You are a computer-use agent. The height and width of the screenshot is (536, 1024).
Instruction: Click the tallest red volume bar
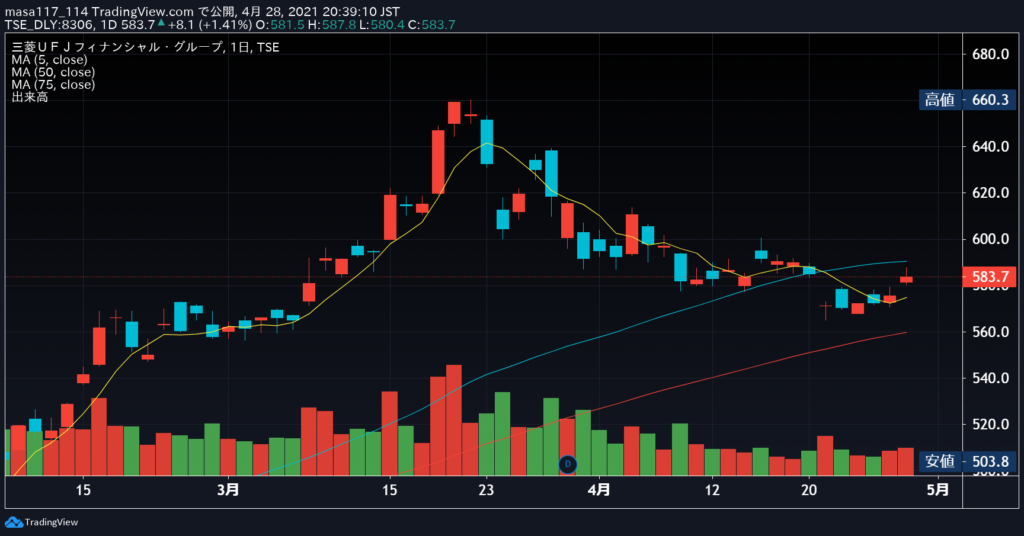coord(454,420)
